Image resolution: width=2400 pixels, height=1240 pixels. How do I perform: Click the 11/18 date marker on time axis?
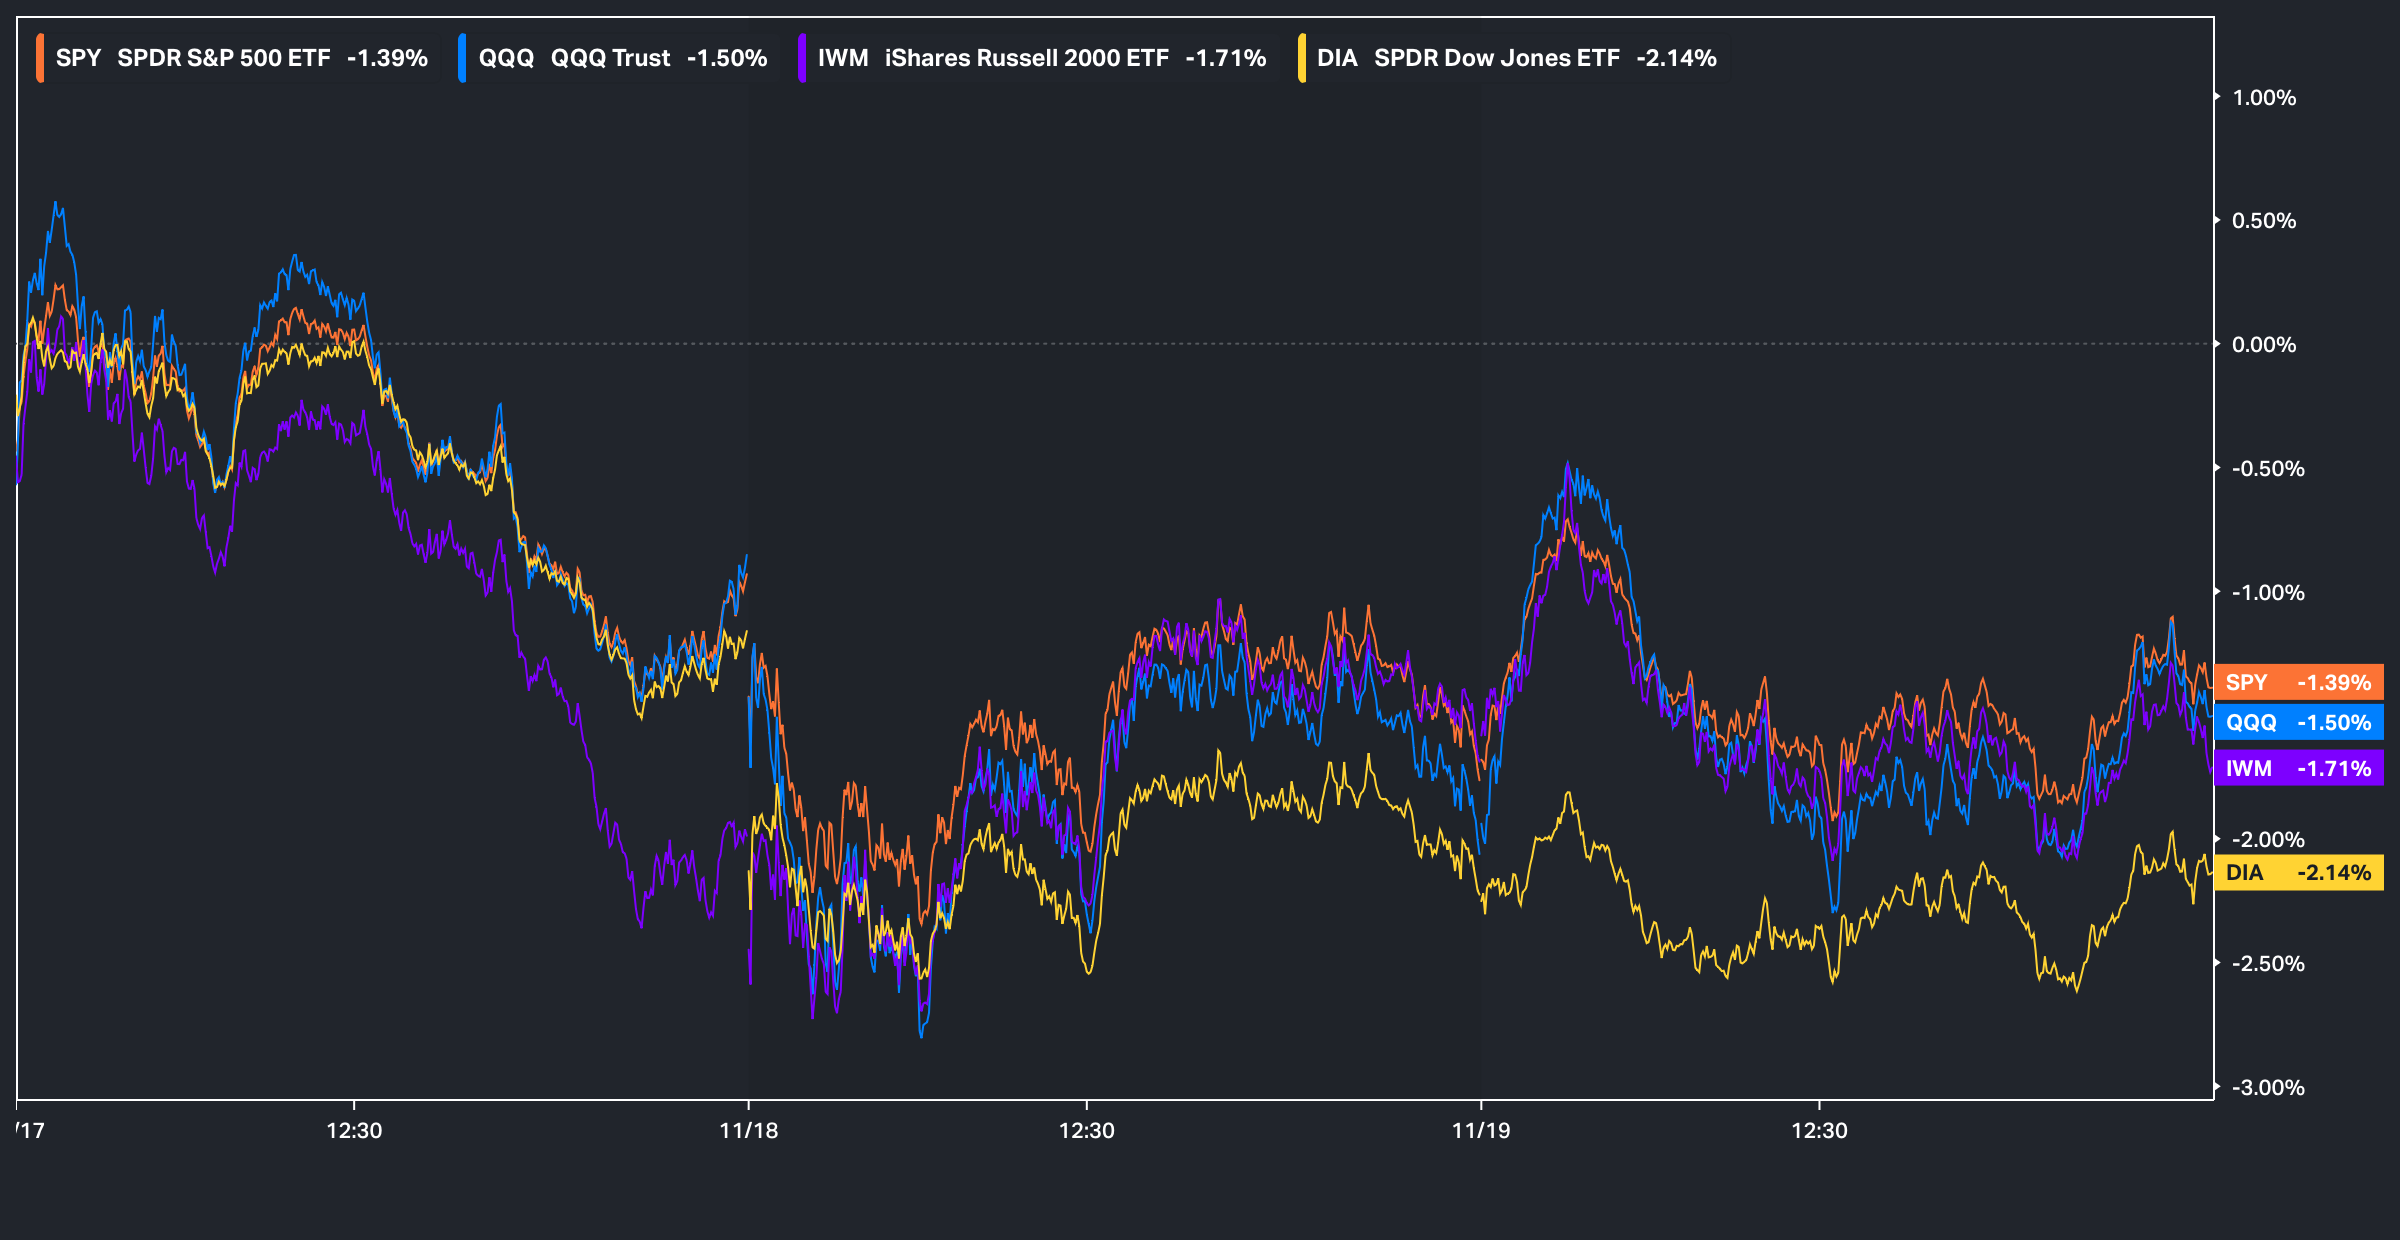748,1130
